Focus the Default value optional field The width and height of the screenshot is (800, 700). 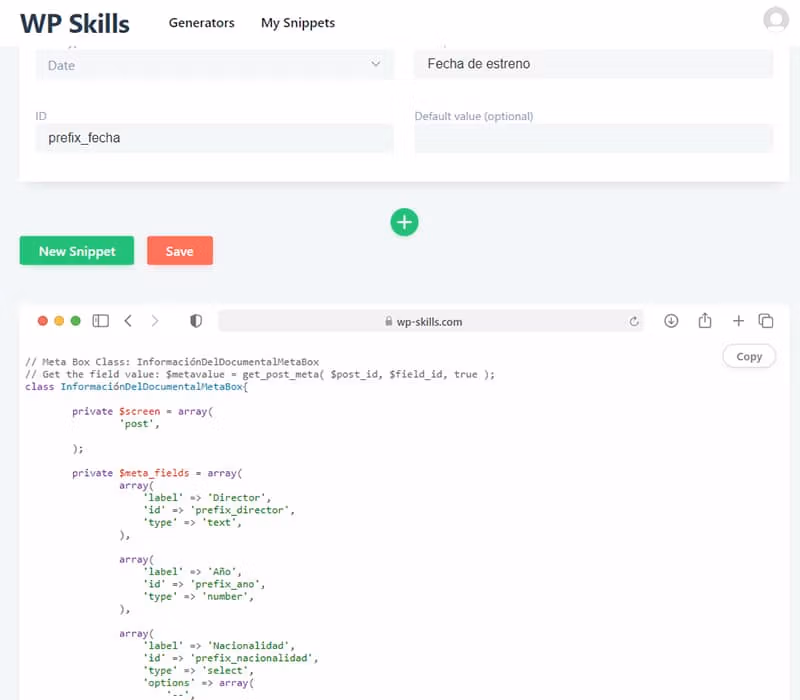[x=593, y=138]
